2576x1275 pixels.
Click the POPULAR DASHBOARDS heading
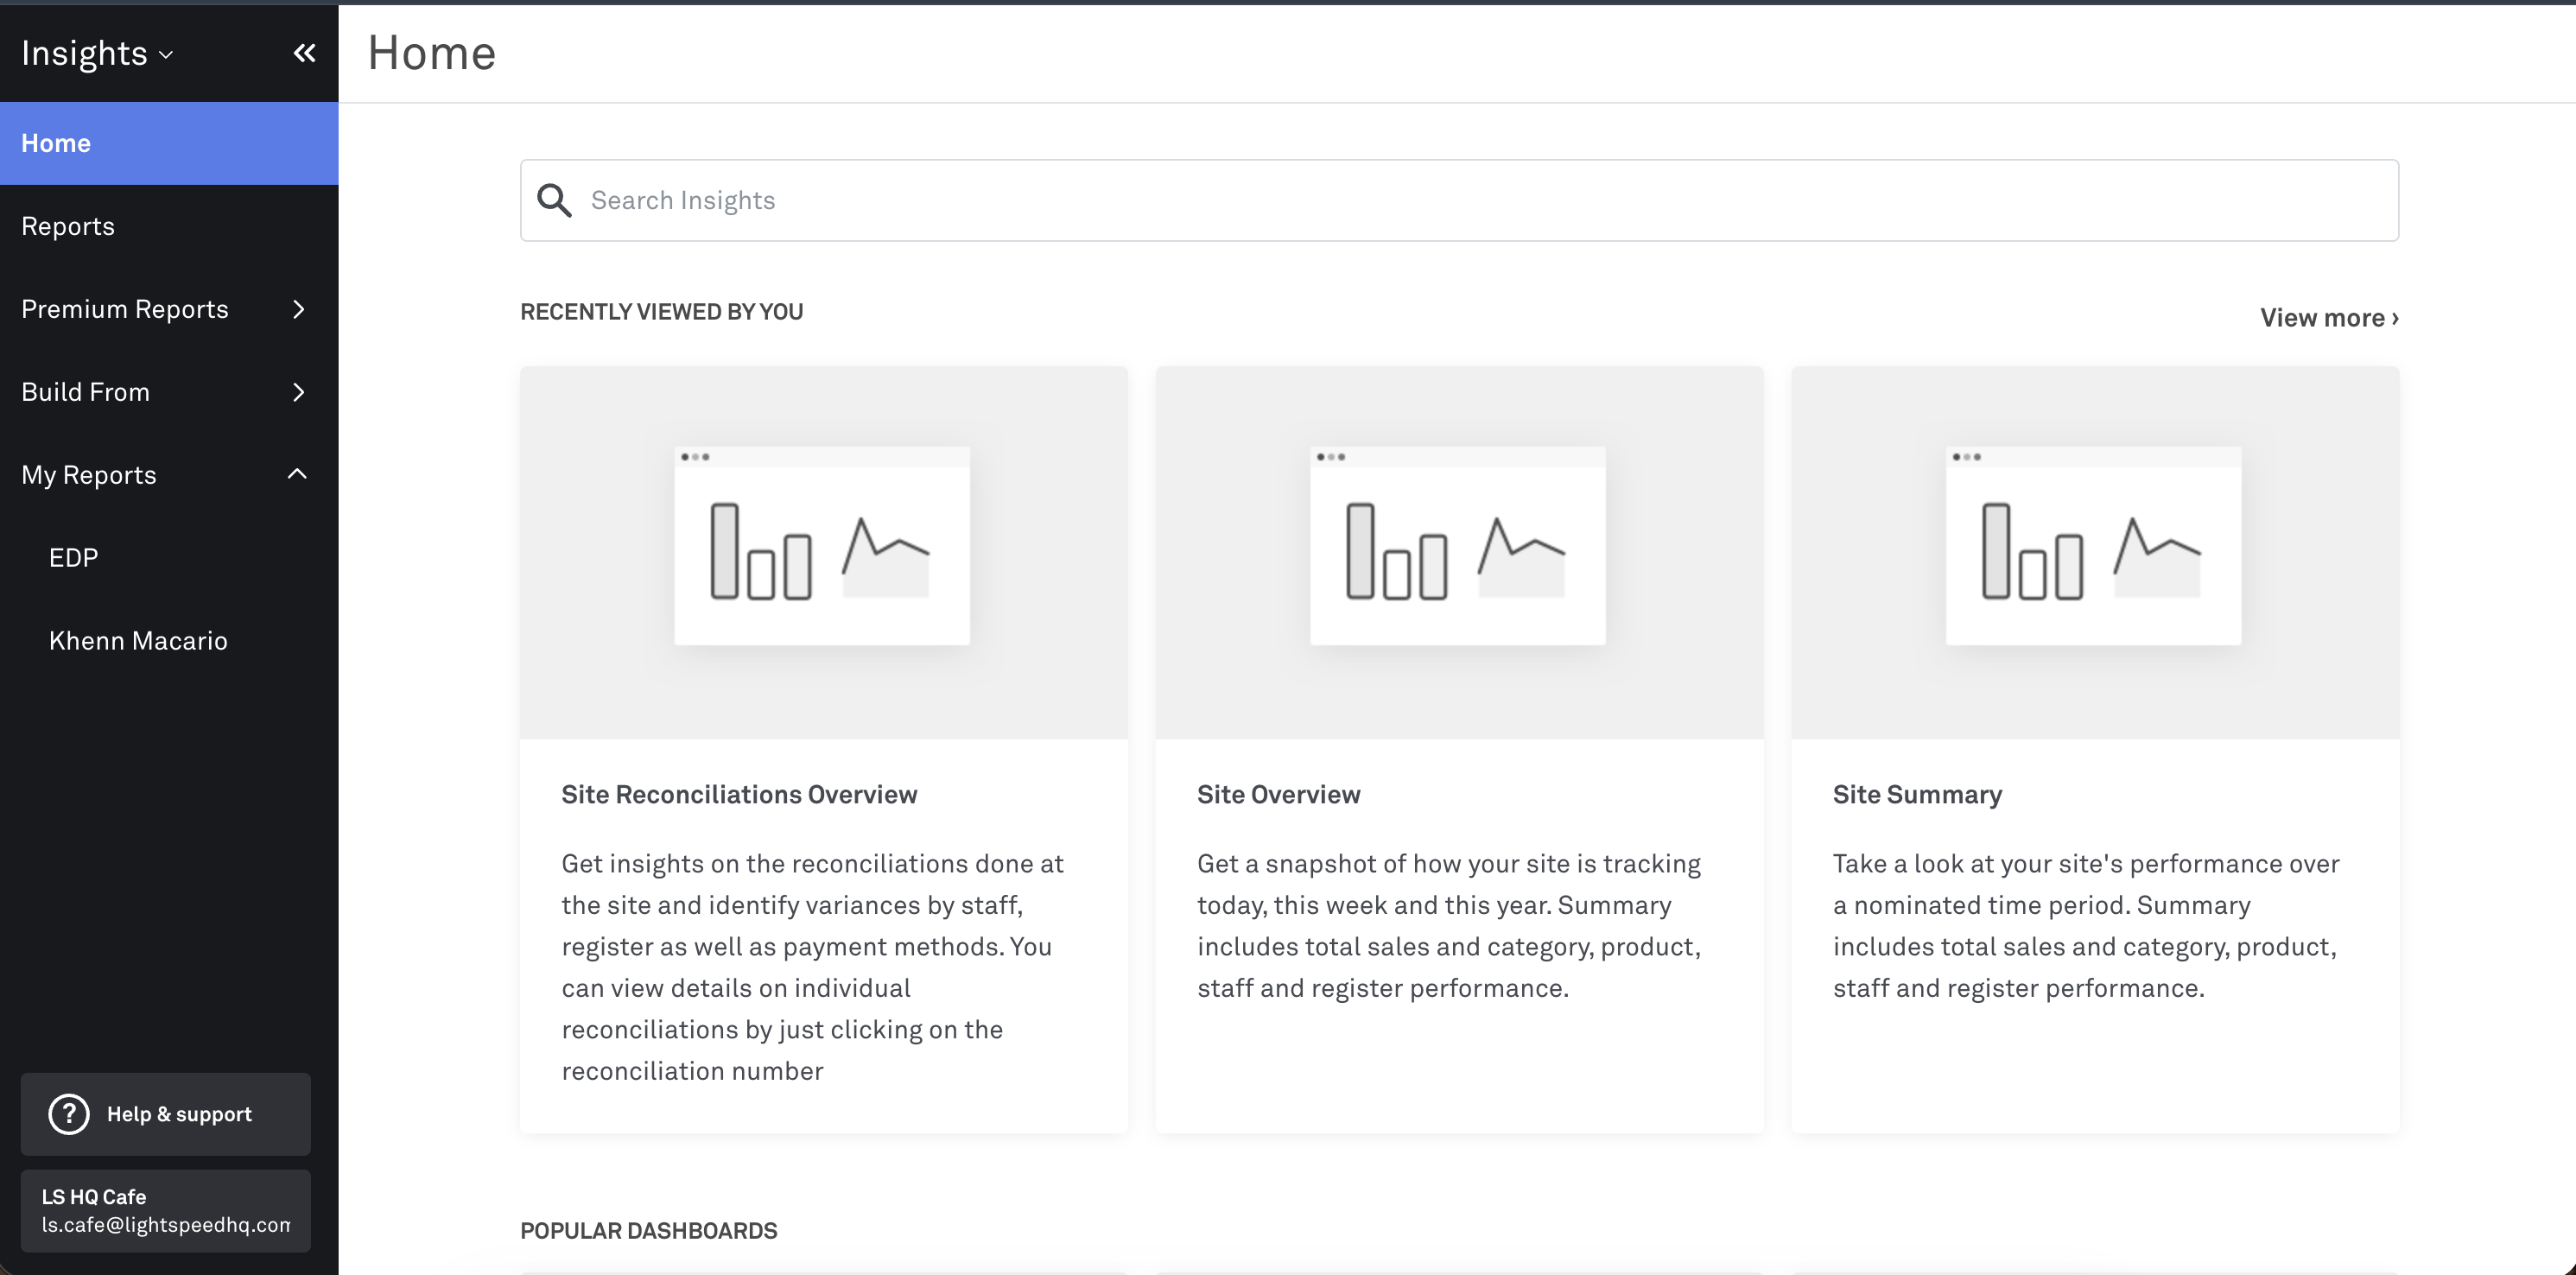tap(648, 1231)
